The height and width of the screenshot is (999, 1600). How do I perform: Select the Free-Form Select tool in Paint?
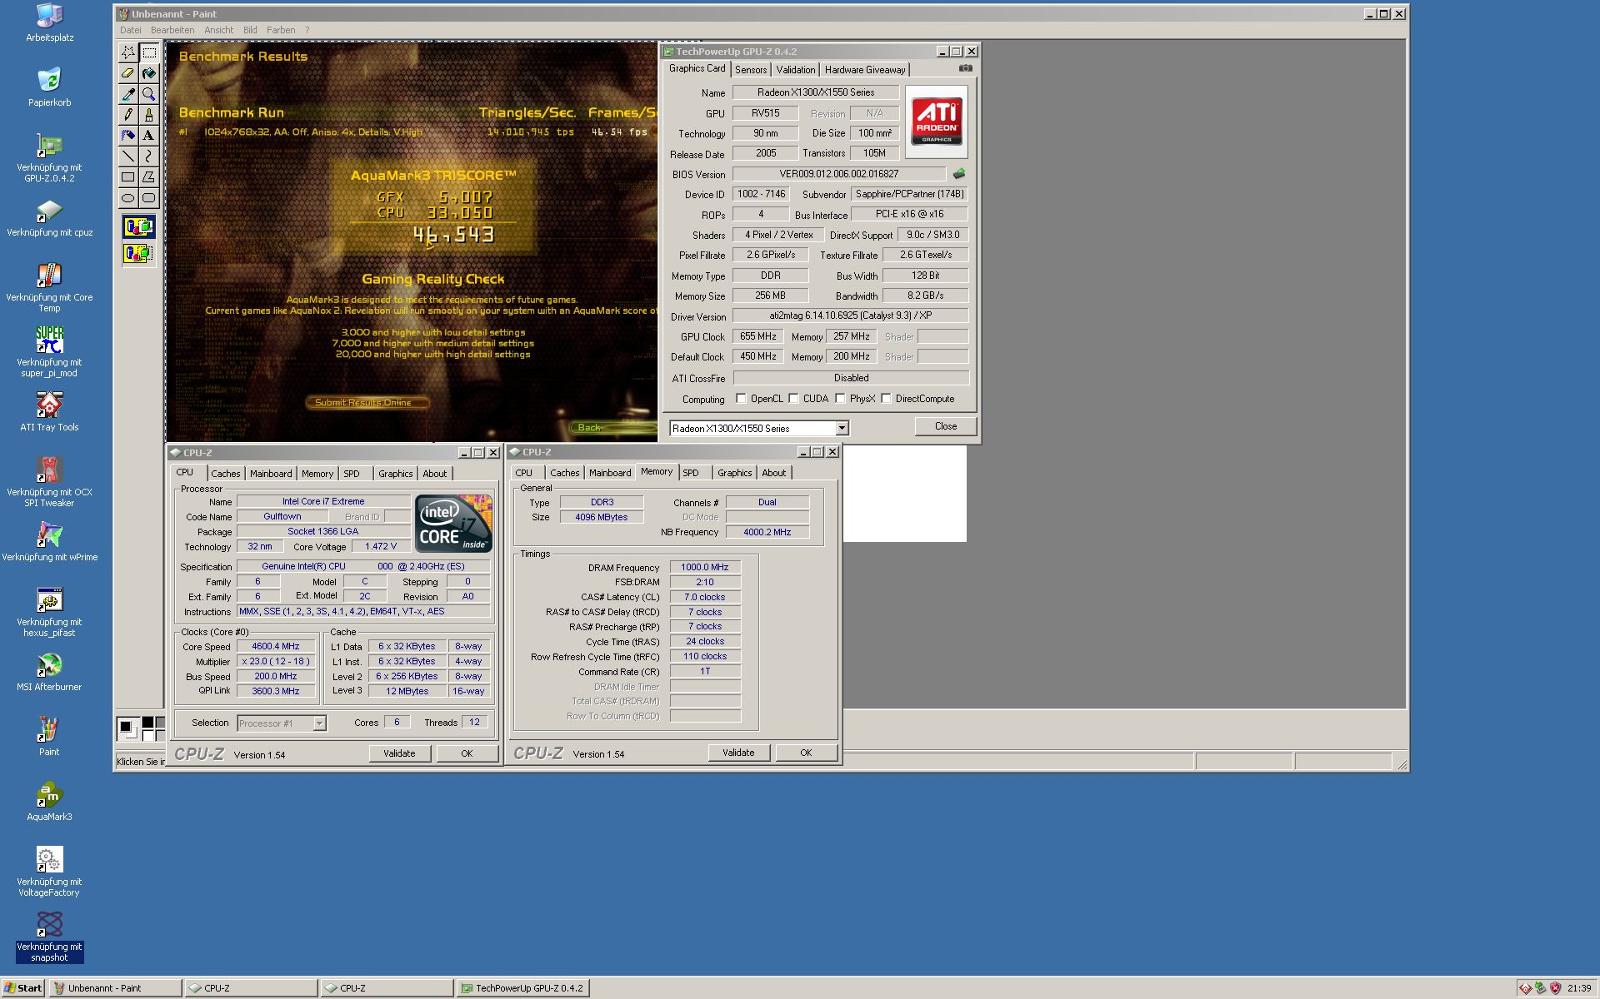(128, 52)
